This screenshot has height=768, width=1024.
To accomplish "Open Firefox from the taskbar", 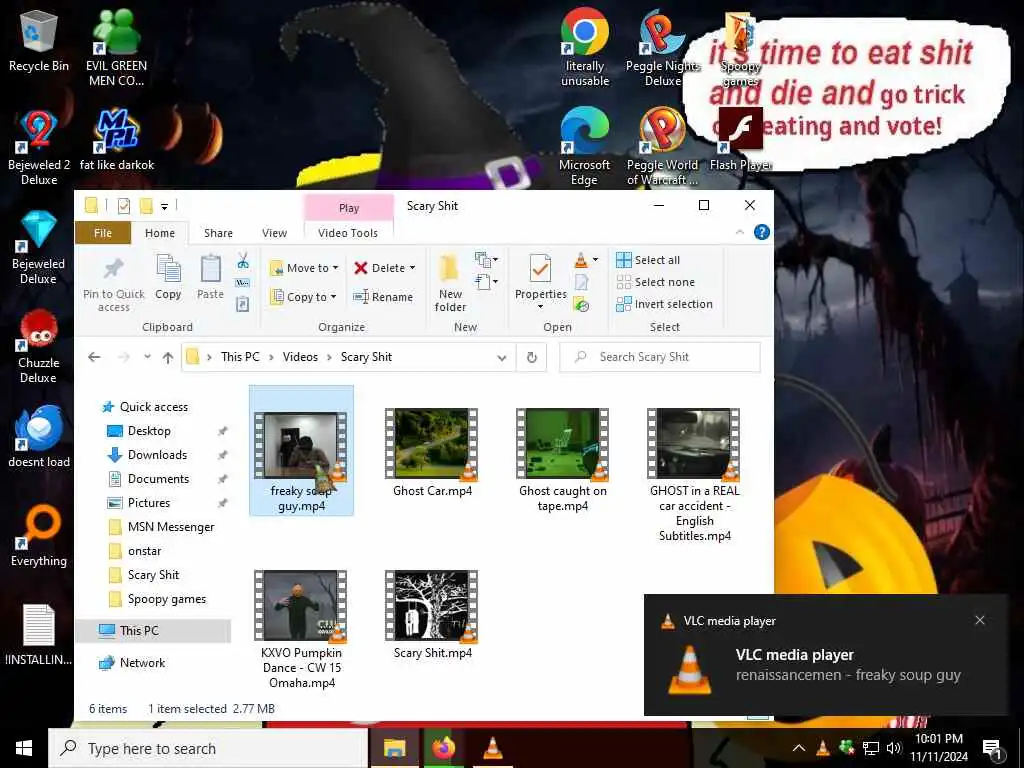I will (x=443, y=748).
